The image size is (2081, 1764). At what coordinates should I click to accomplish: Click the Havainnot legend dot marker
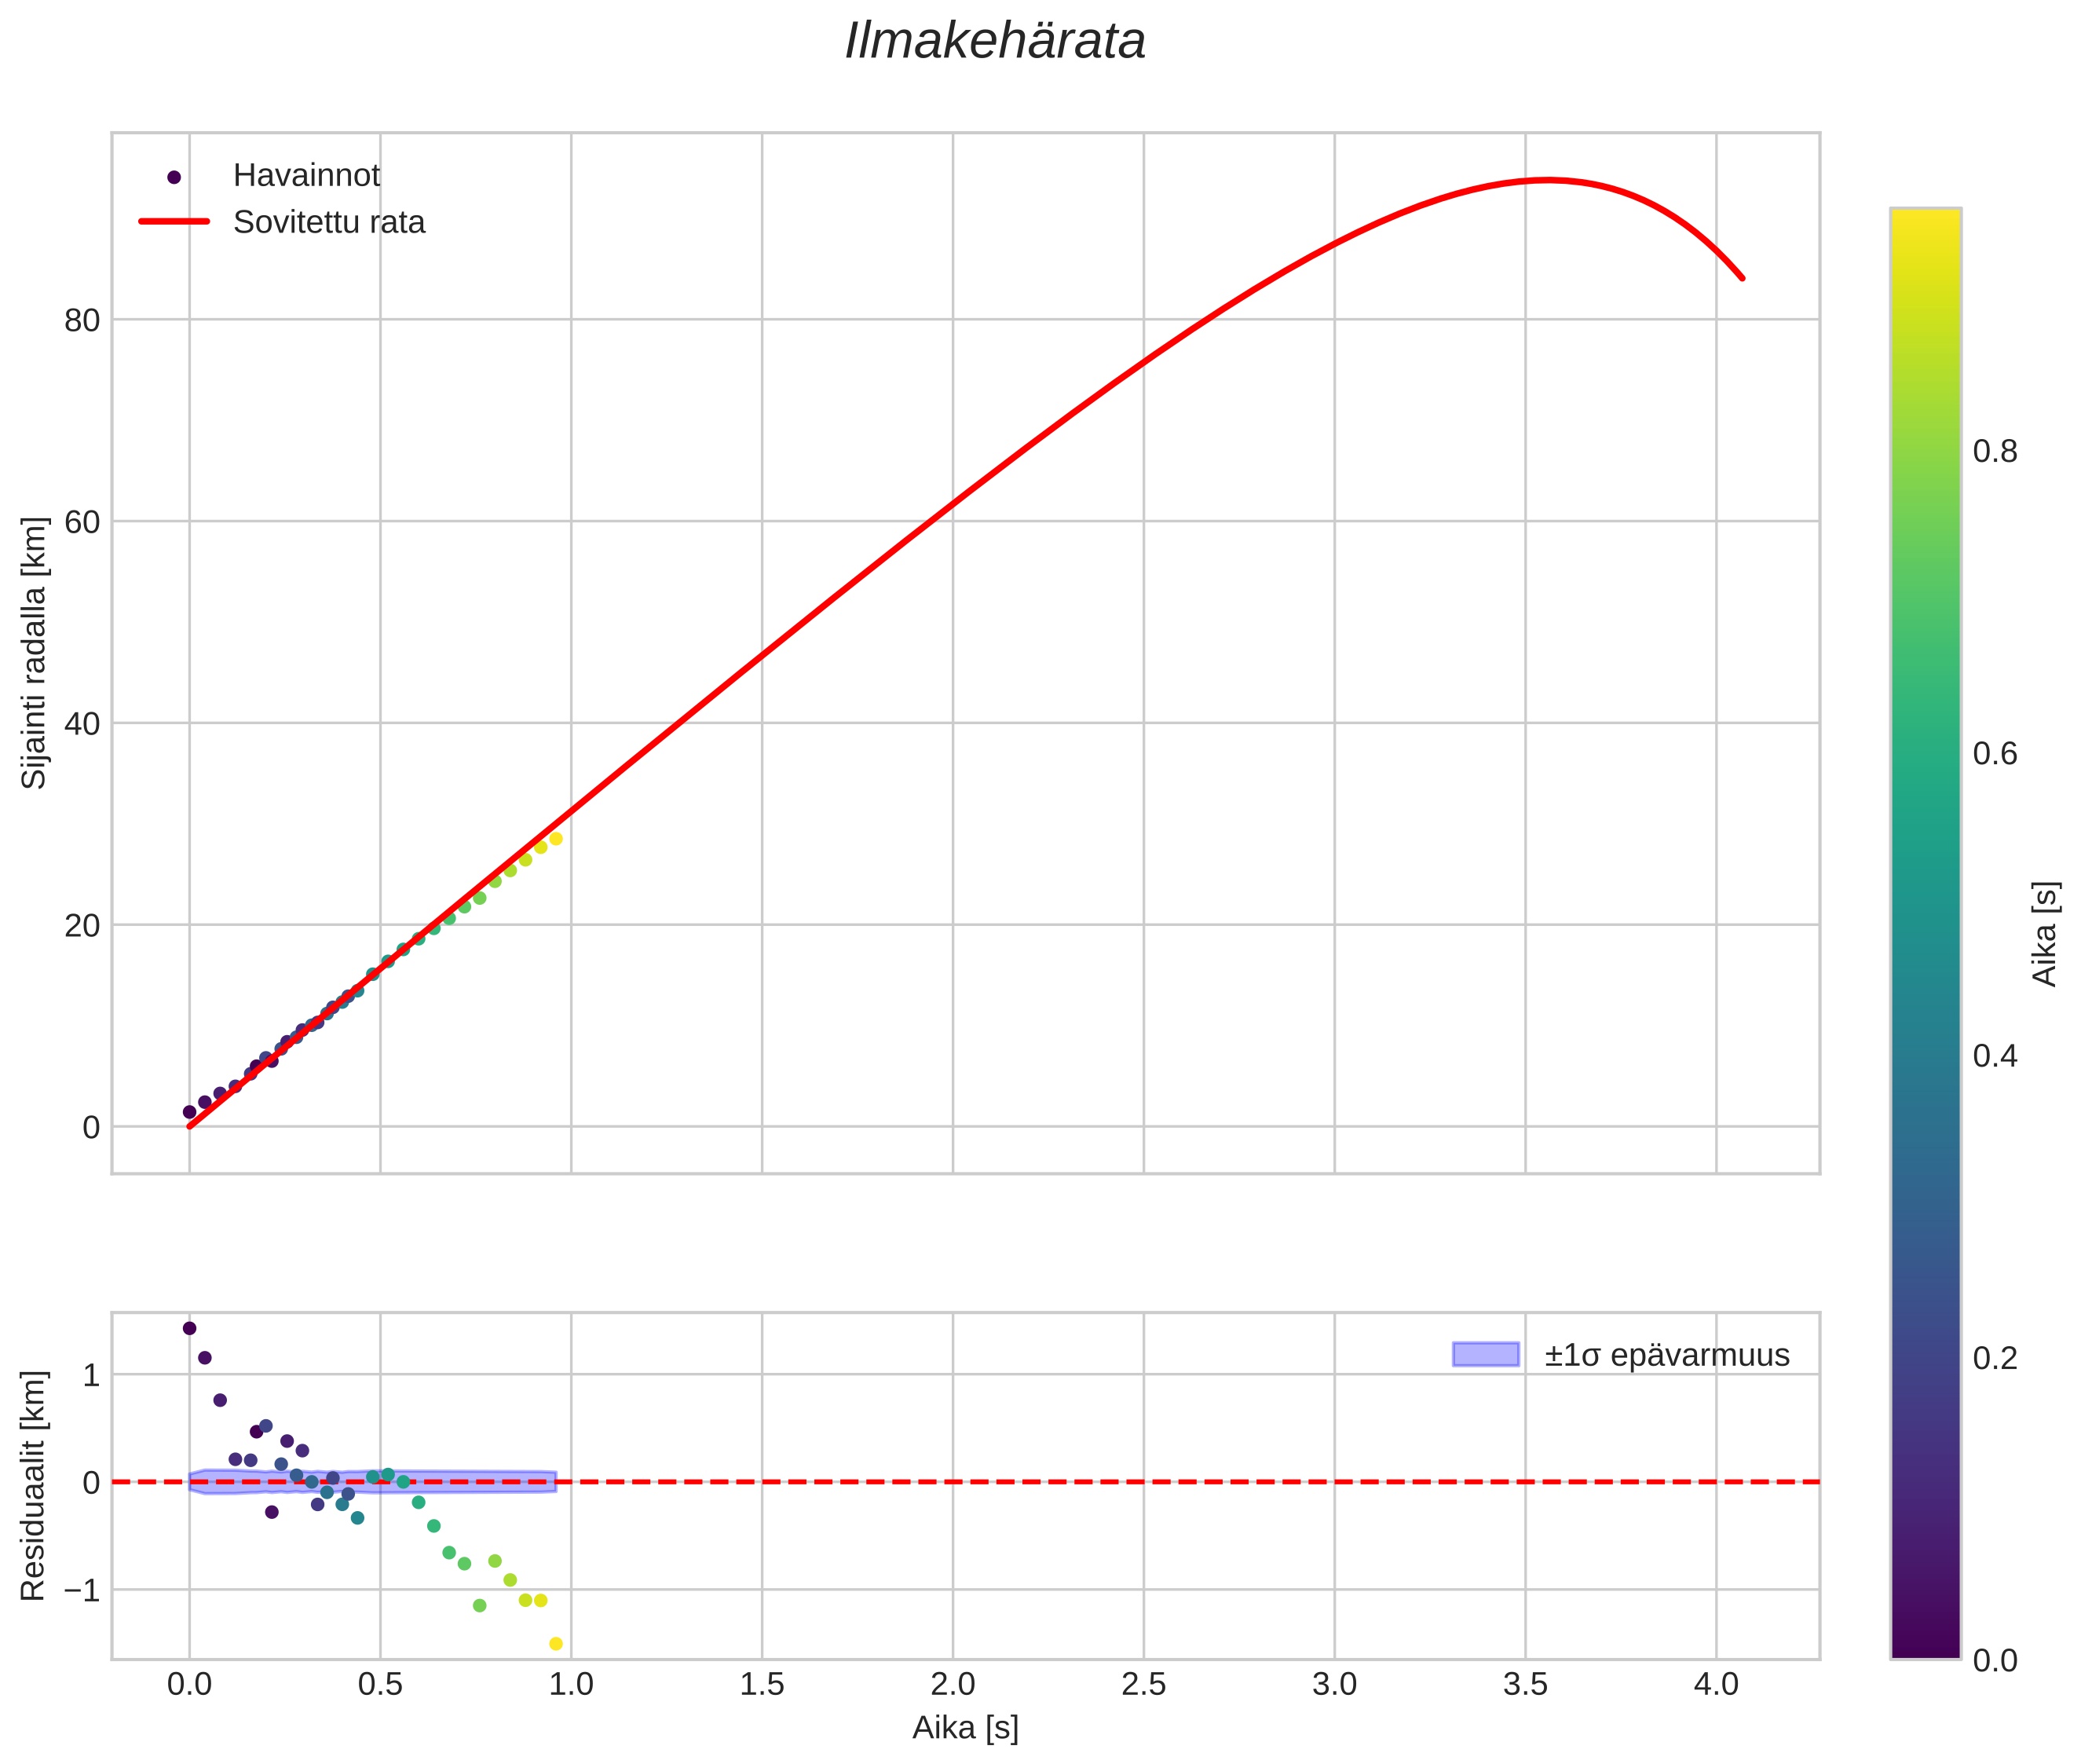[174, 177]
